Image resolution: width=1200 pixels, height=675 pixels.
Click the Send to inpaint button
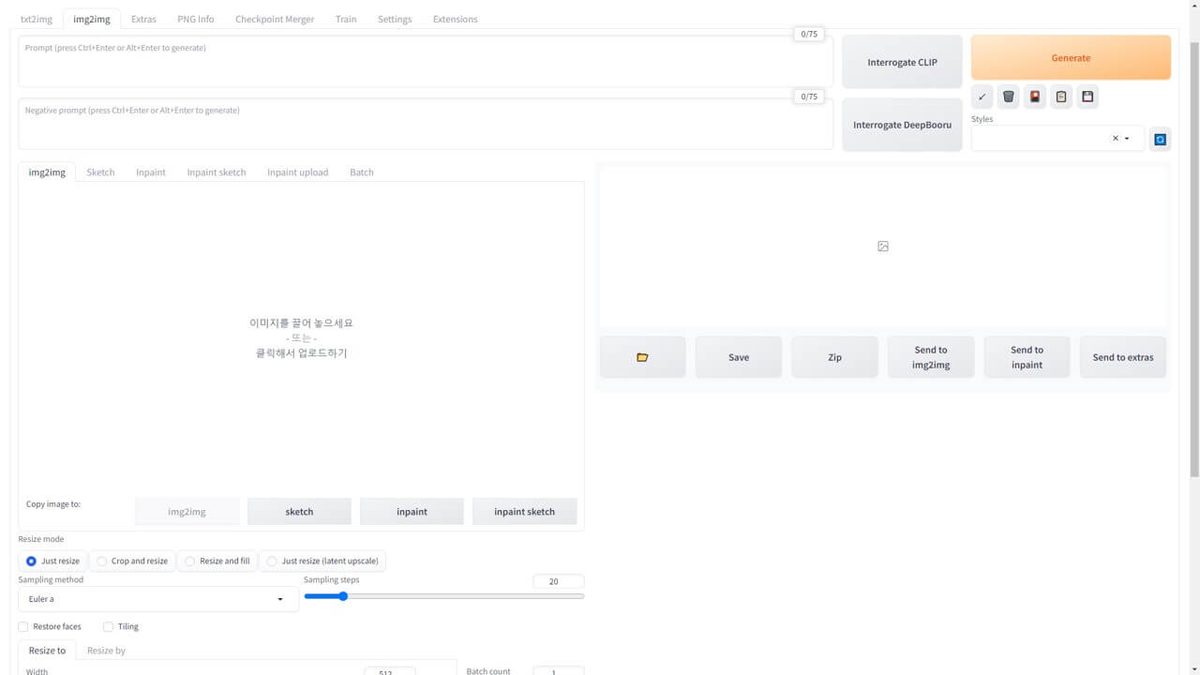(x=1027, y=357)
